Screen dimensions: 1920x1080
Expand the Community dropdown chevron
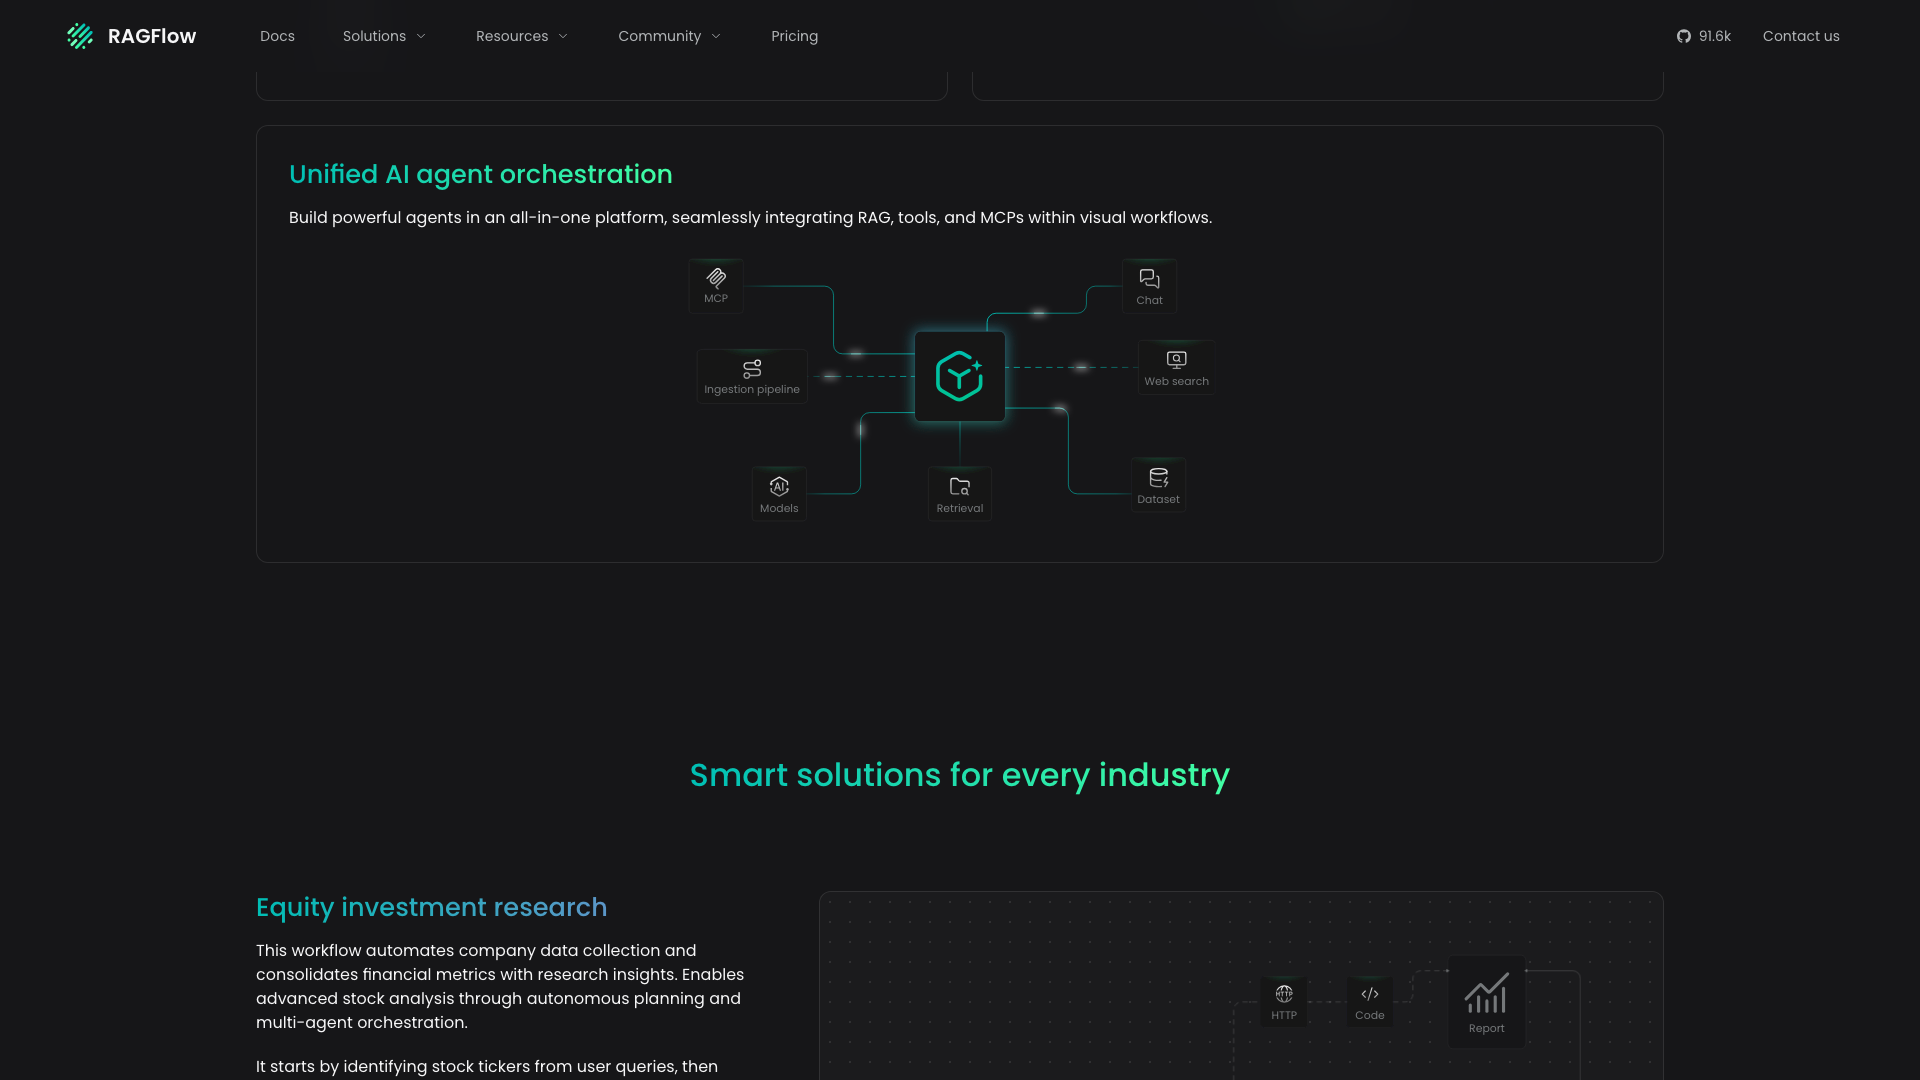pos(716,36)
